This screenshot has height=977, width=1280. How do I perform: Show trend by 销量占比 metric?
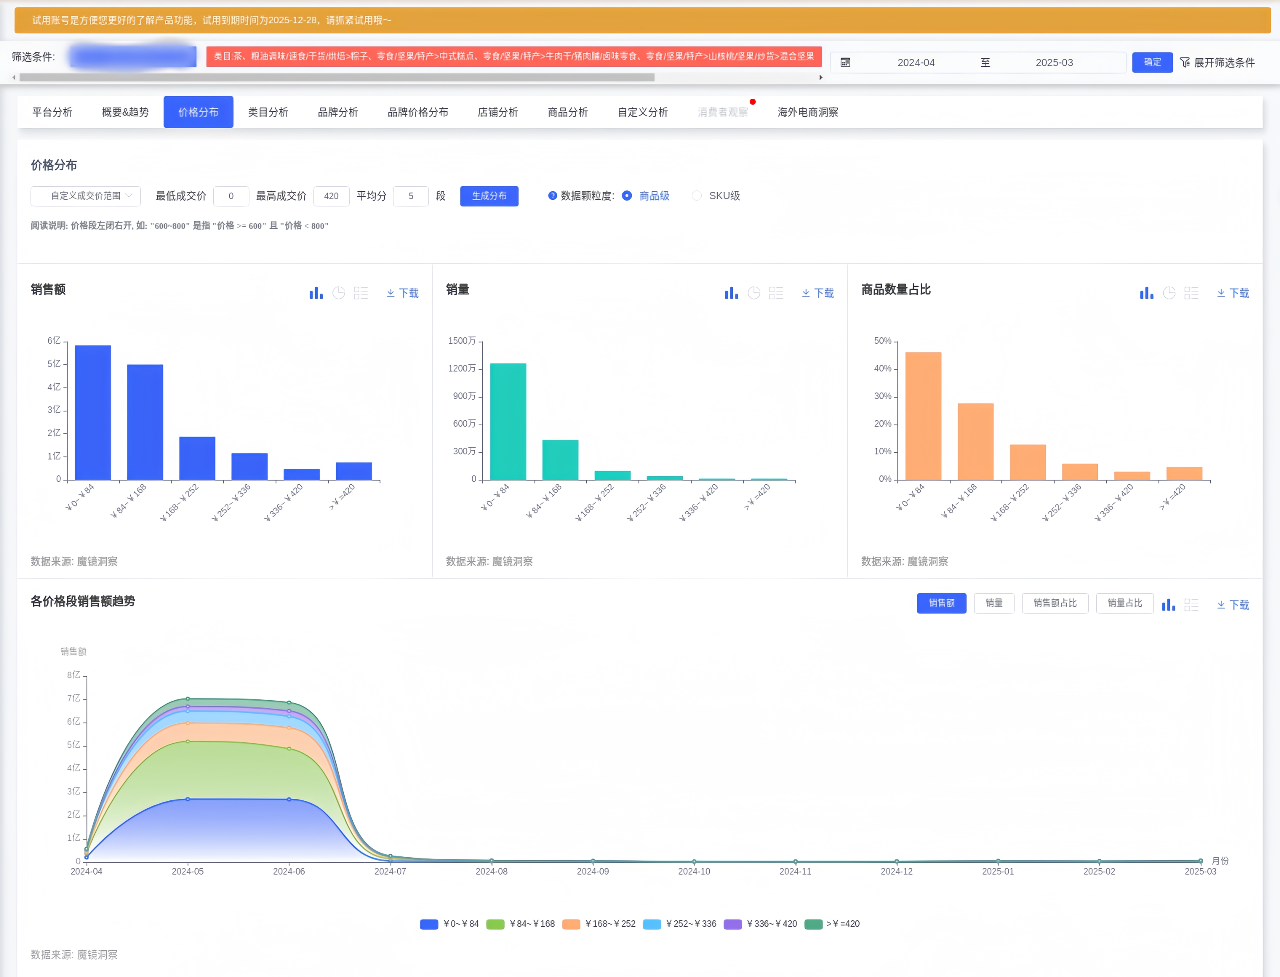[x=1125, y=603]
